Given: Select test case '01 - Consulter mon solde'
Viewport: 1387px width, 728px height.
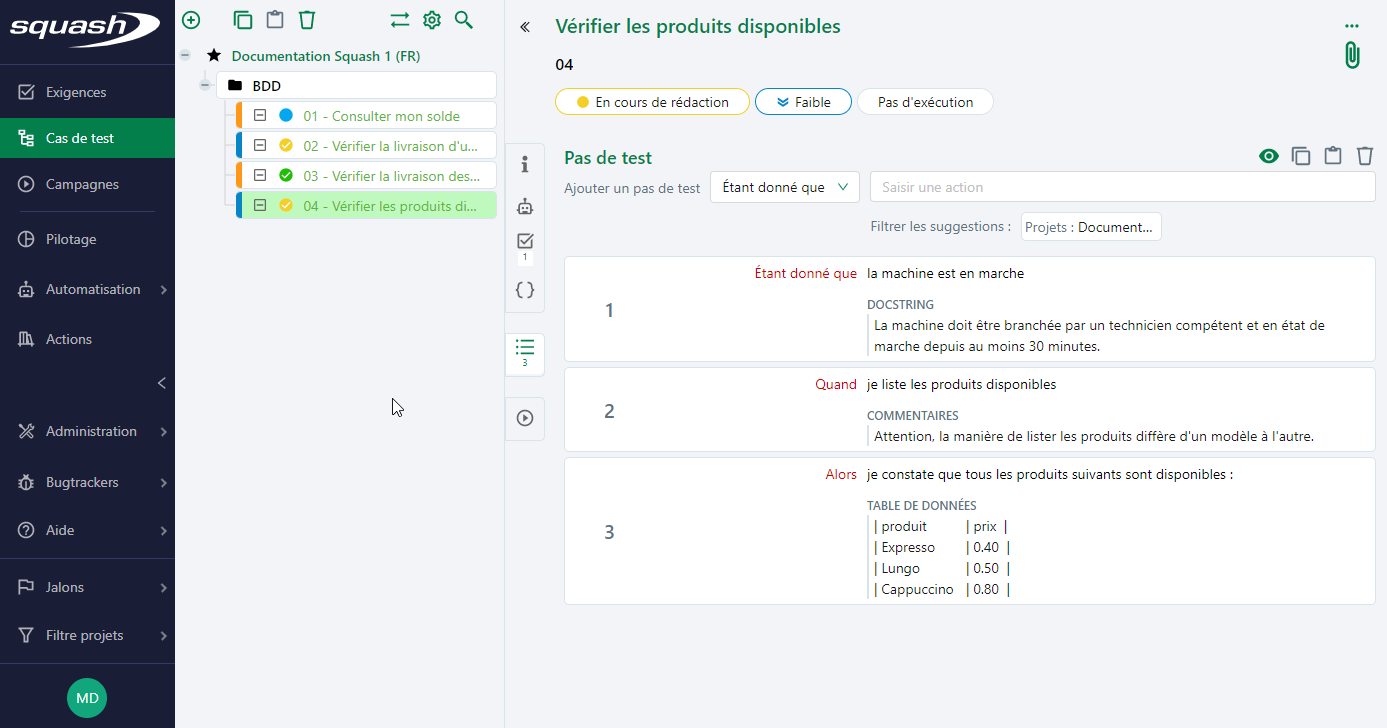Looking at the screenshot, I should 381,116.
